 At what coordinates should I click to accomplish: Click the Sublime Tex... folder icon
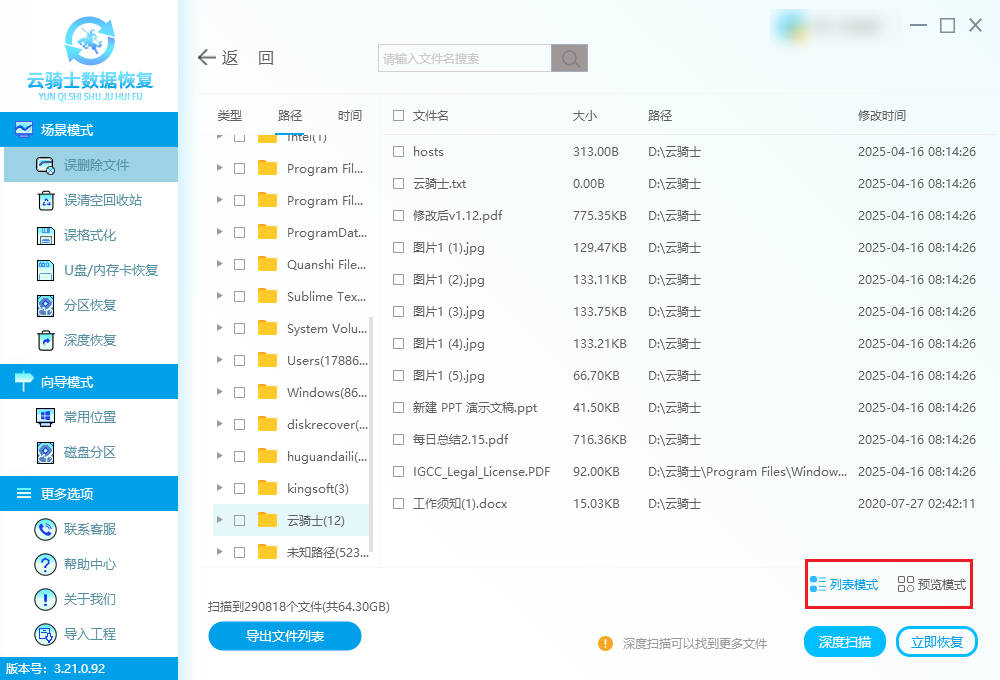(x=267, y=296)
